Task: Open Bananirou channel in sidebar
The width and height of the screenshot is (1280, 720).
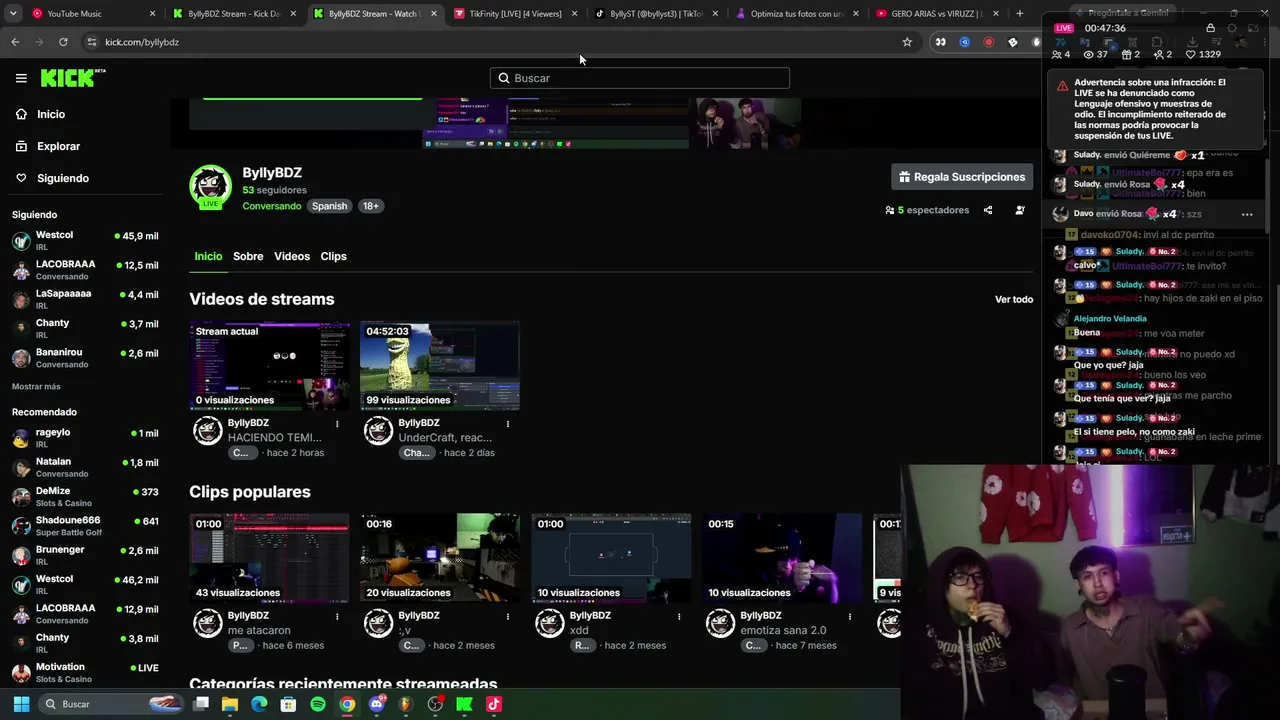Action: click(85, 358)
